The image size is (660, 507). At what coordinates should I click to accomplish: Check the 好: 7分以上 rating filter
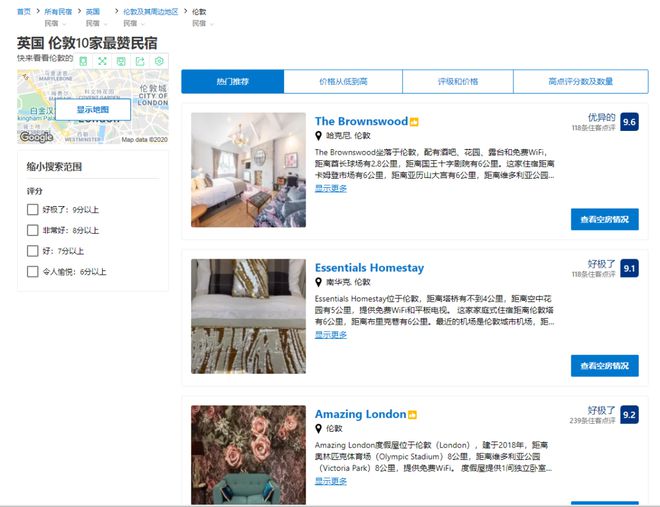click(32, 251)
